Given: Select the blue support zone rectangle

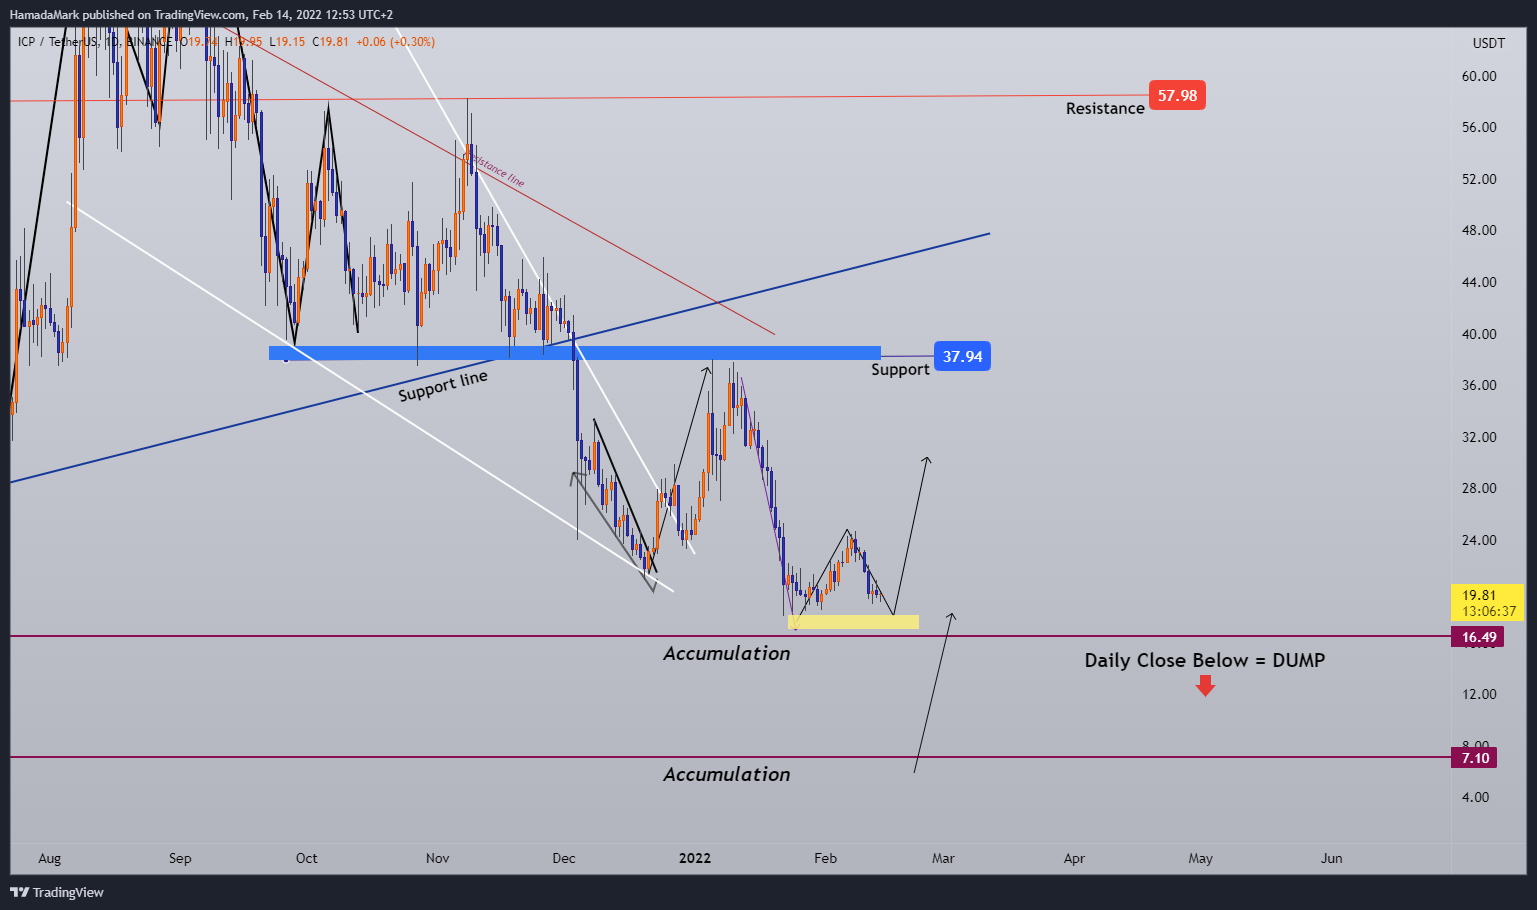Looking at the screenshot, I should [575, 353].
